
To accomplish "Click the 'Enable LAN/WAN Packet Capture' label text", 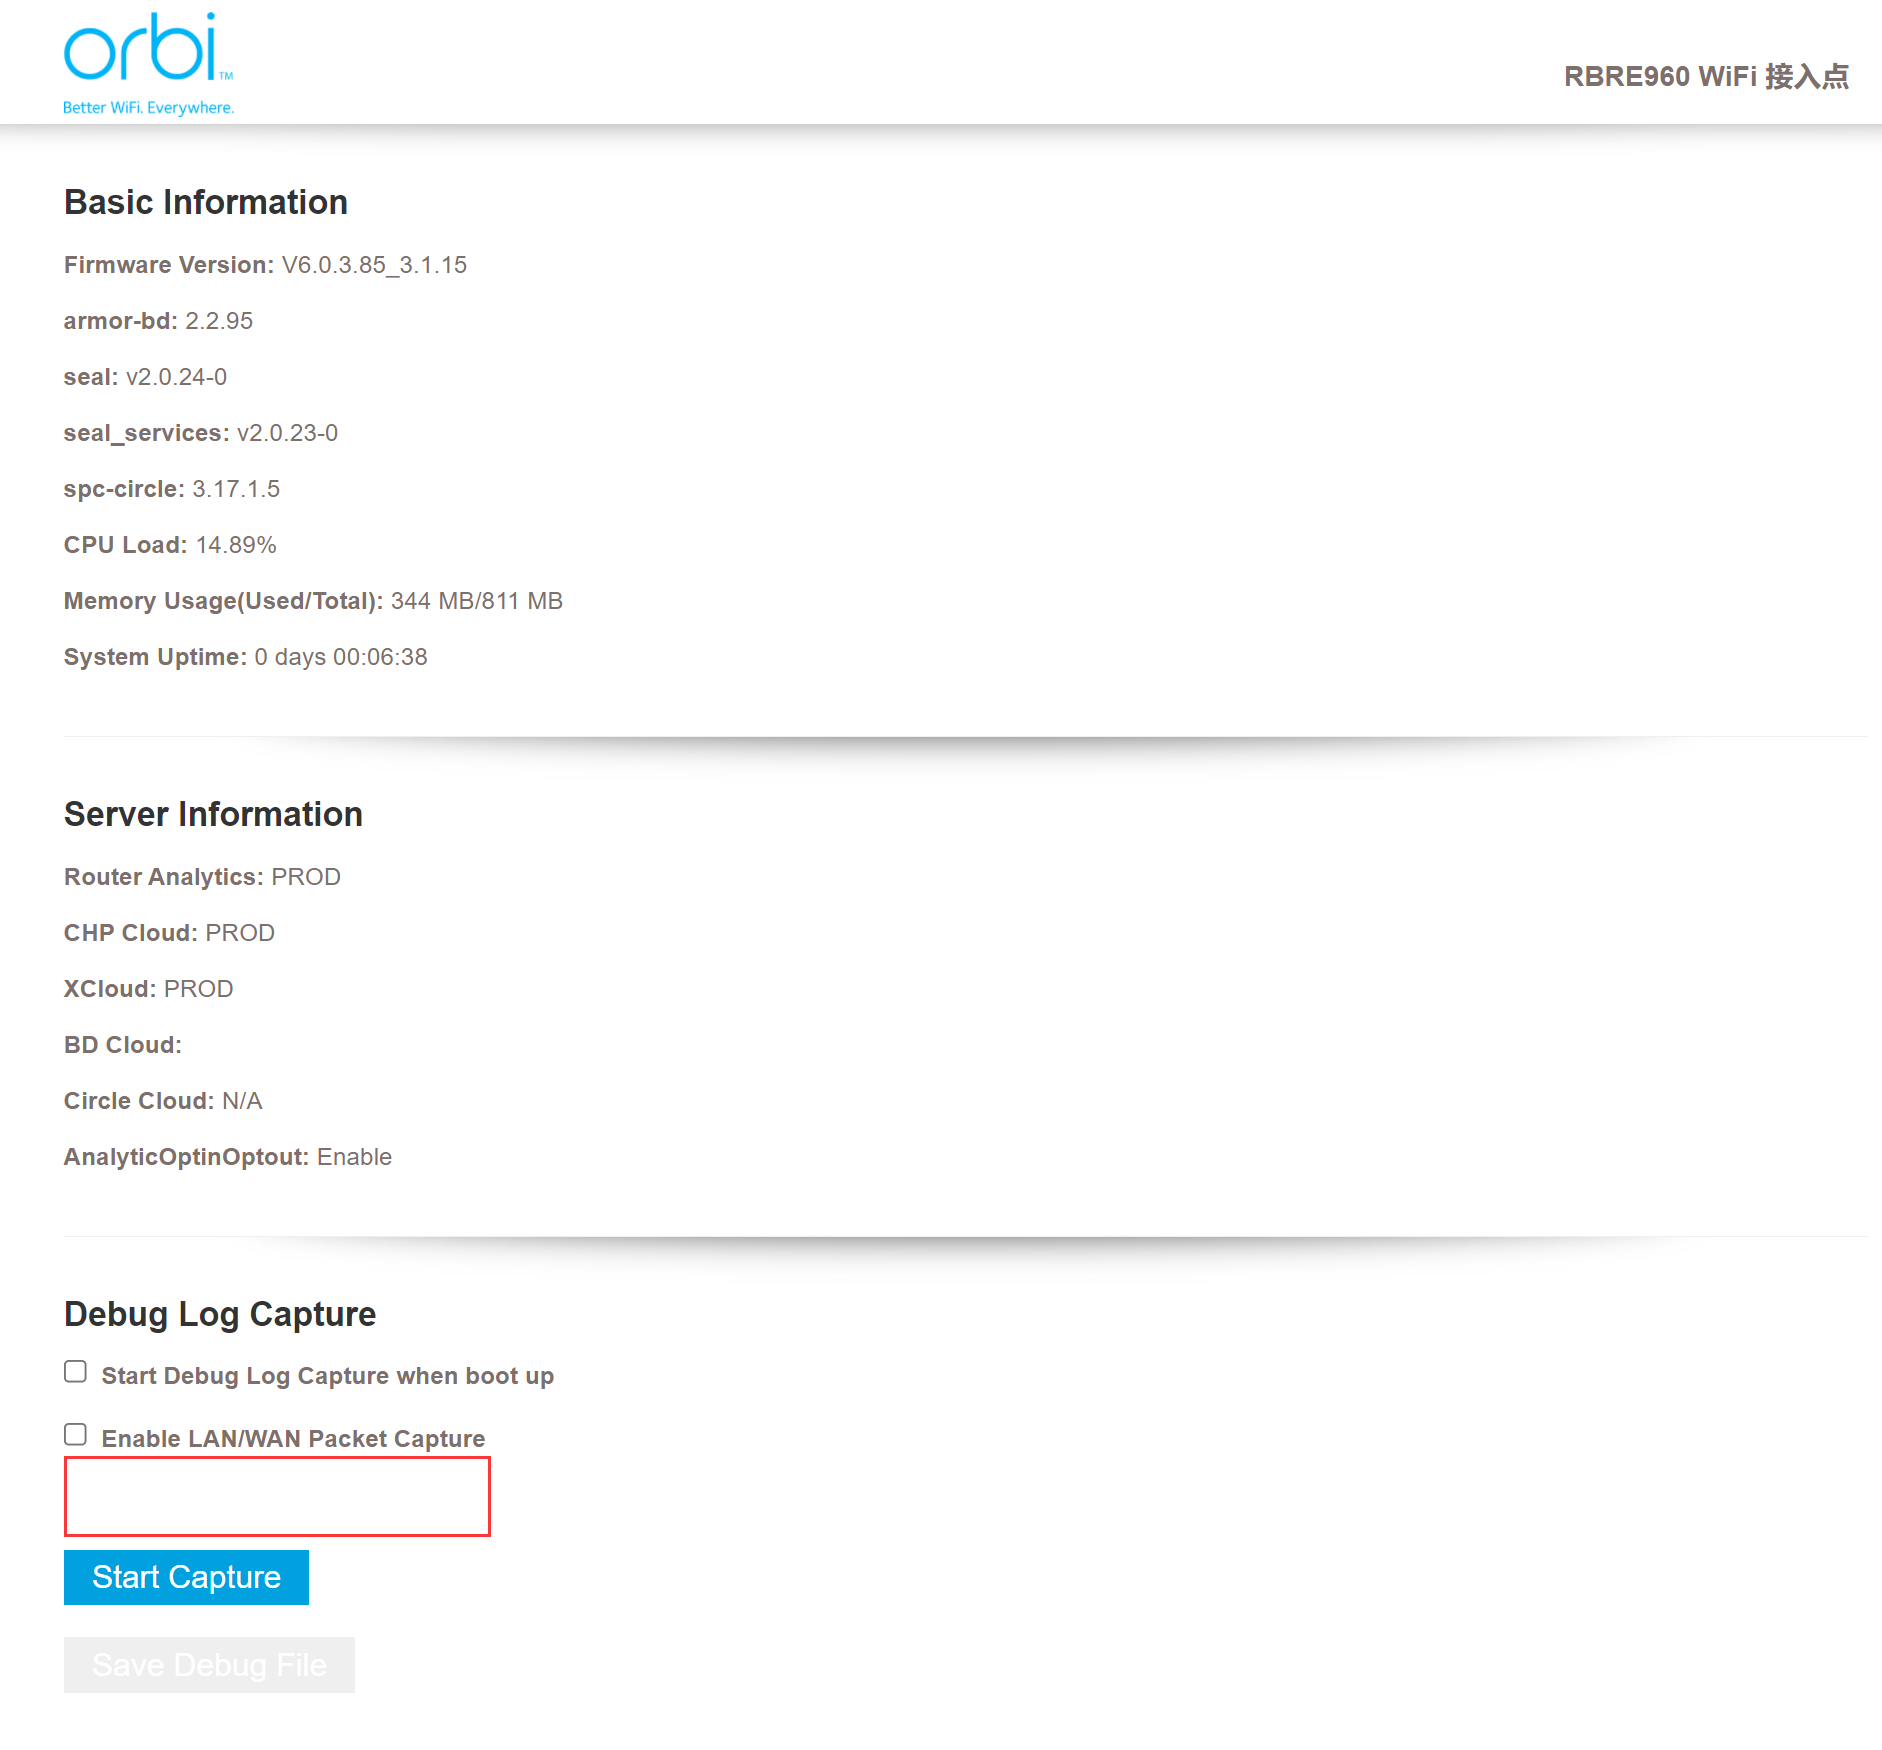I will [293, 1439].
